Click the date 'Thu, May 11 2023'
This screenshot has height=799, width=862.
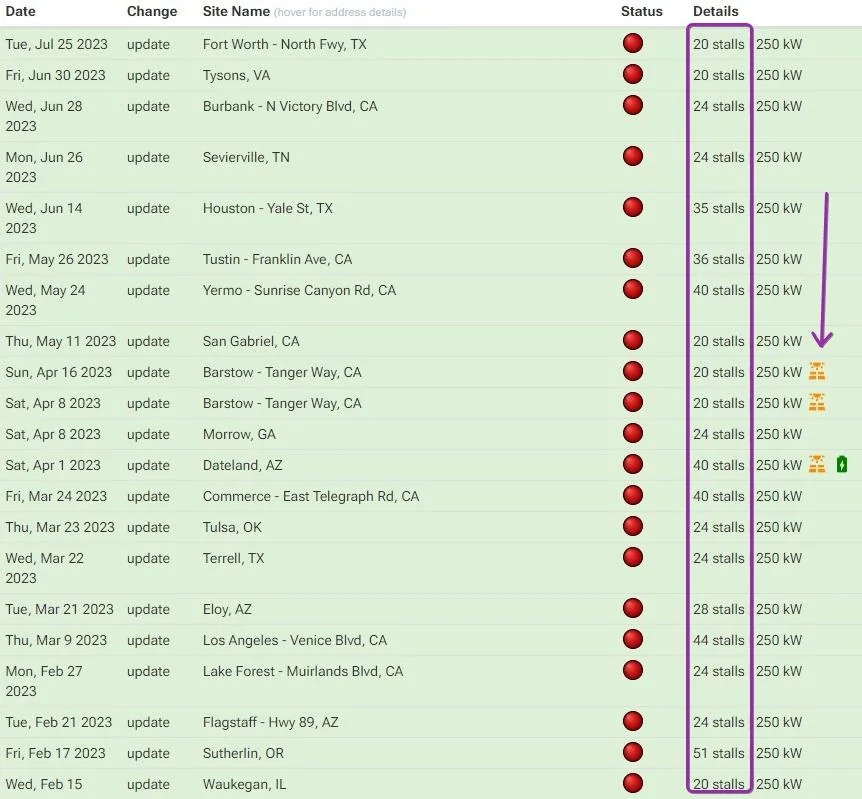pos(60,341)
